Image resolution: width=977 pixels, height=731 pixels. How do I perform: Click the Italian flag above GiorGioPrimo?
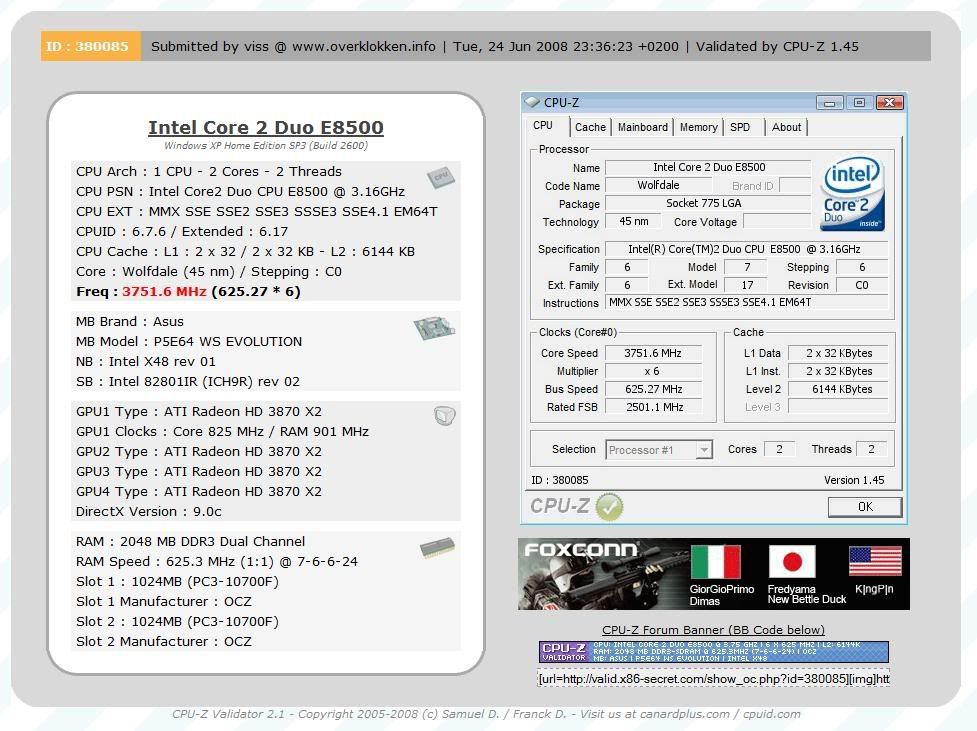tap(715, 561)
